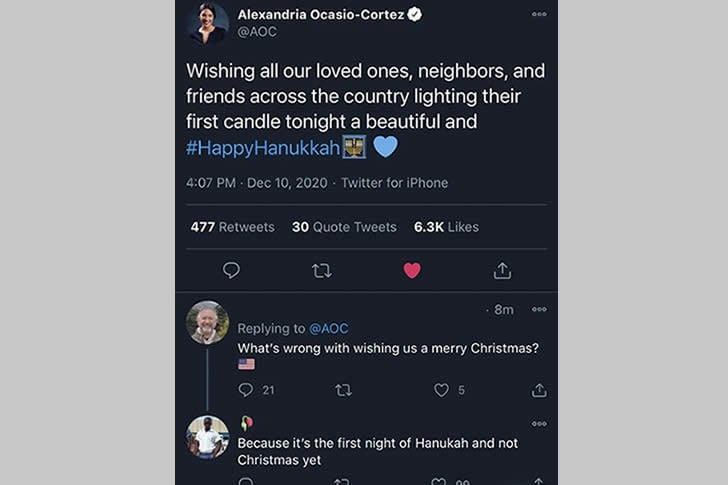This screenshot has height=485, width=728.
Task: Open the second replier's profile photo
Action: 208,437
